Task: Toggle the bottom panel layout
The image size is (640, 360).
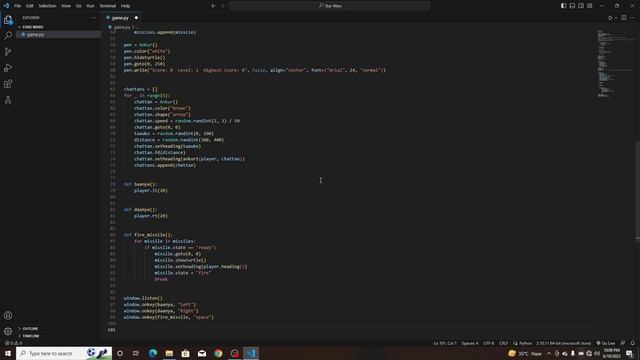Action: 572,6
